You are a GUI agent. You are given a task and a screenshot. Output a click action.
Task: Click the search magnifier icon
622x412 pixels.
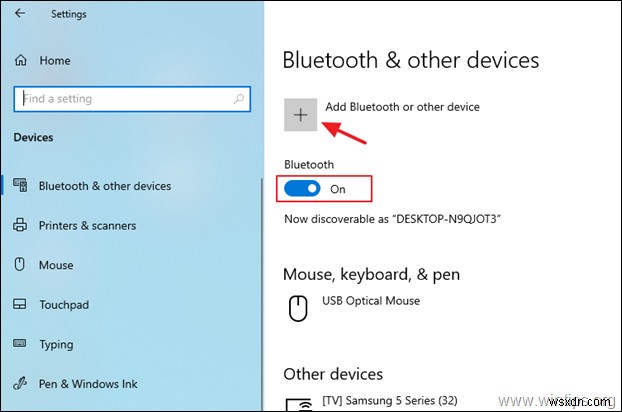(x=240, y=99)
